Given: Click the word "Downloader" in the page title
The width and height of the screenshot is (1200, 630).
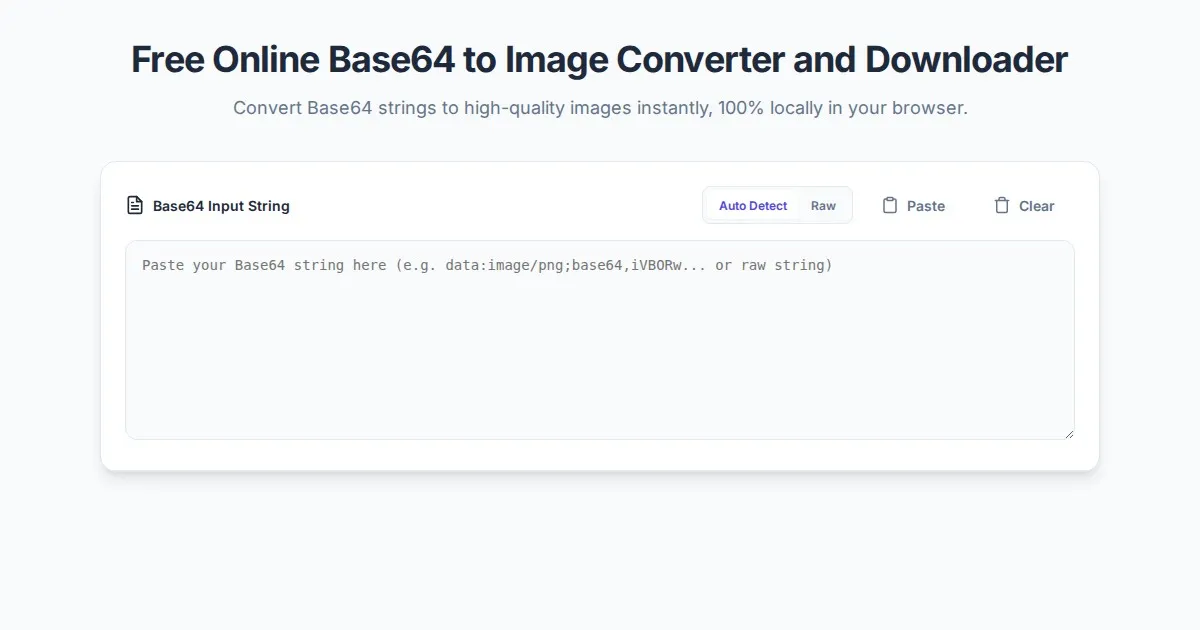Looking at the screenshot, I should point(966,60).
